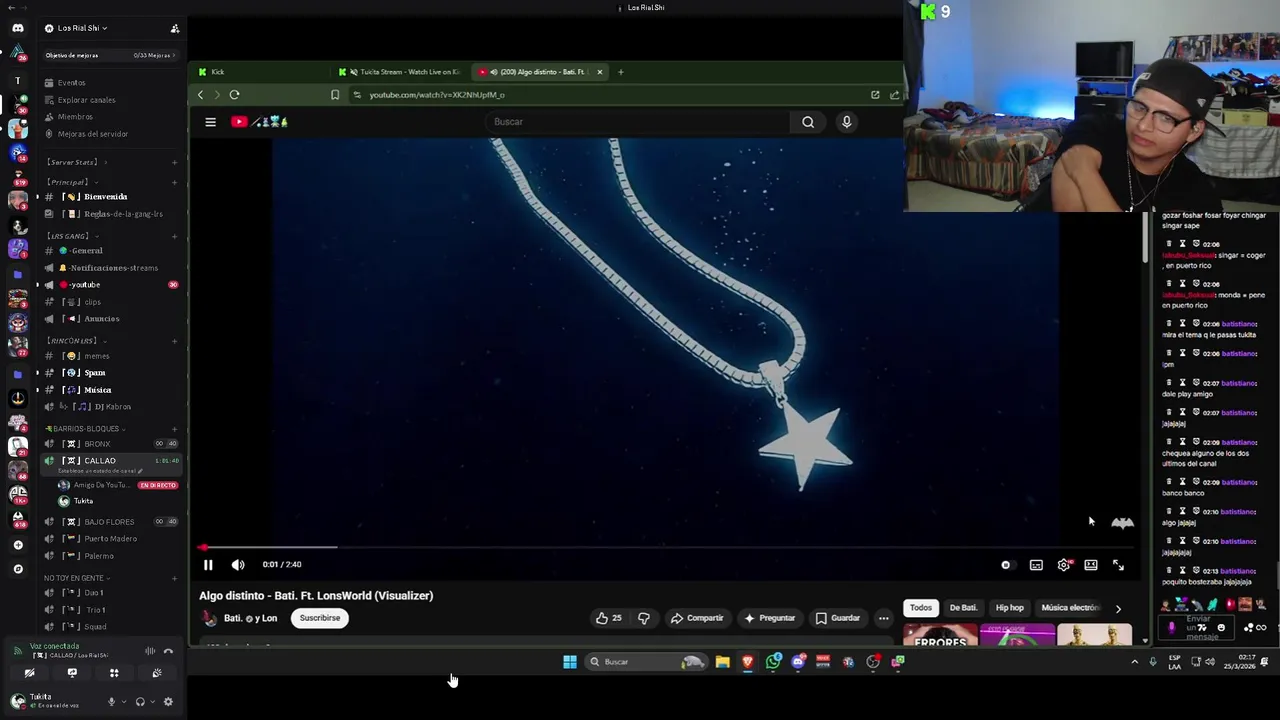The image size is (1280, 720).
Task: Pause the YouTube video
Action: point(208,565)
